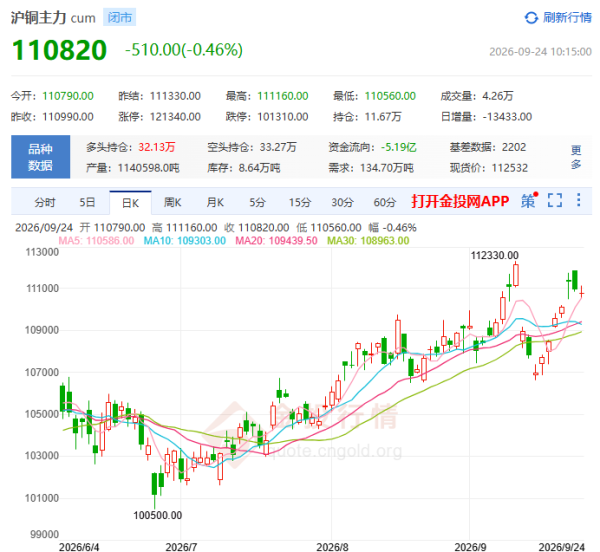Screen dimensions: 600x552
Task: Switch to the 5分 chart tab
Action: 258,202
